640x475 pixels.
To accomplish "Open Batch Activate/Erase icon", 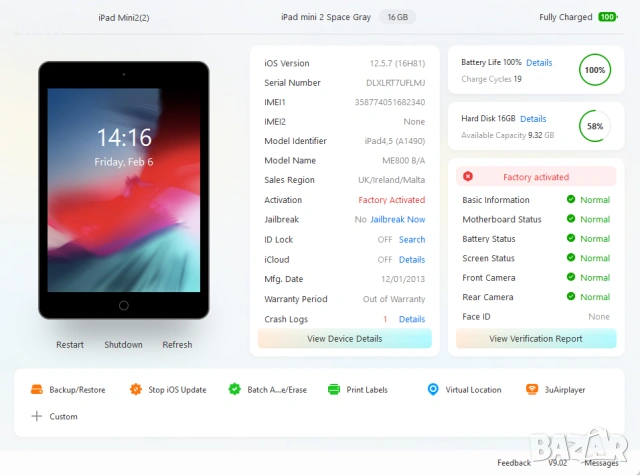I will (x=235, y=389).
